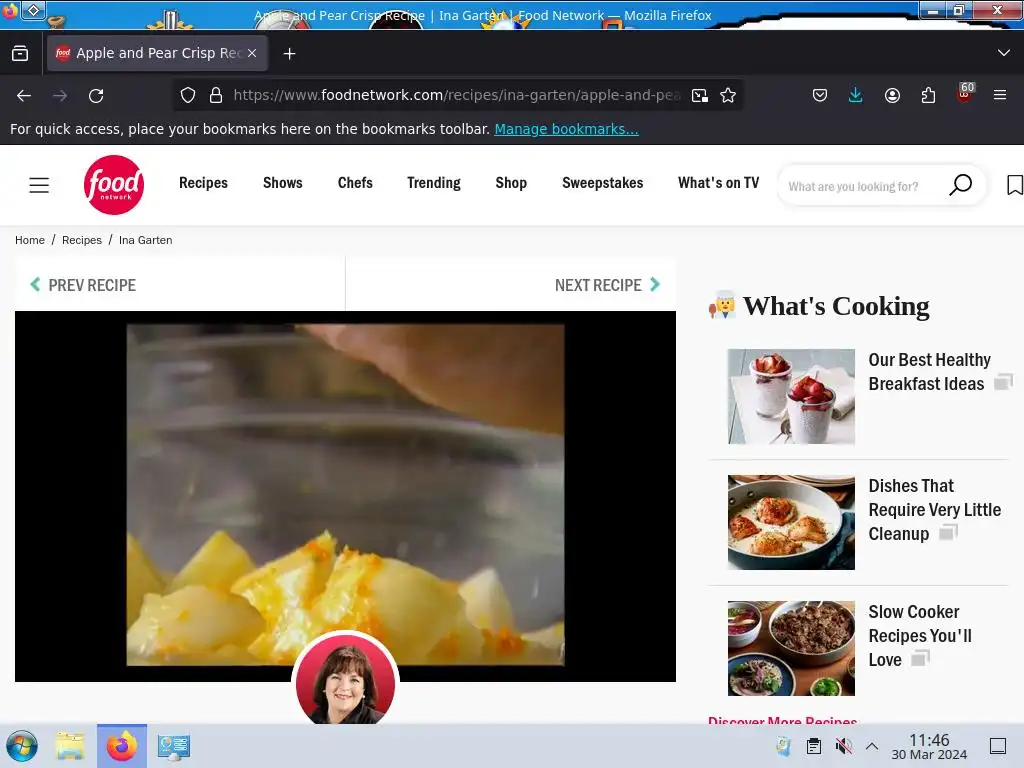Image resolution: width=1024 pixels, height=768 pixels.
Task: Open What's on TV navigation item
Action: [x=718, y=183]
